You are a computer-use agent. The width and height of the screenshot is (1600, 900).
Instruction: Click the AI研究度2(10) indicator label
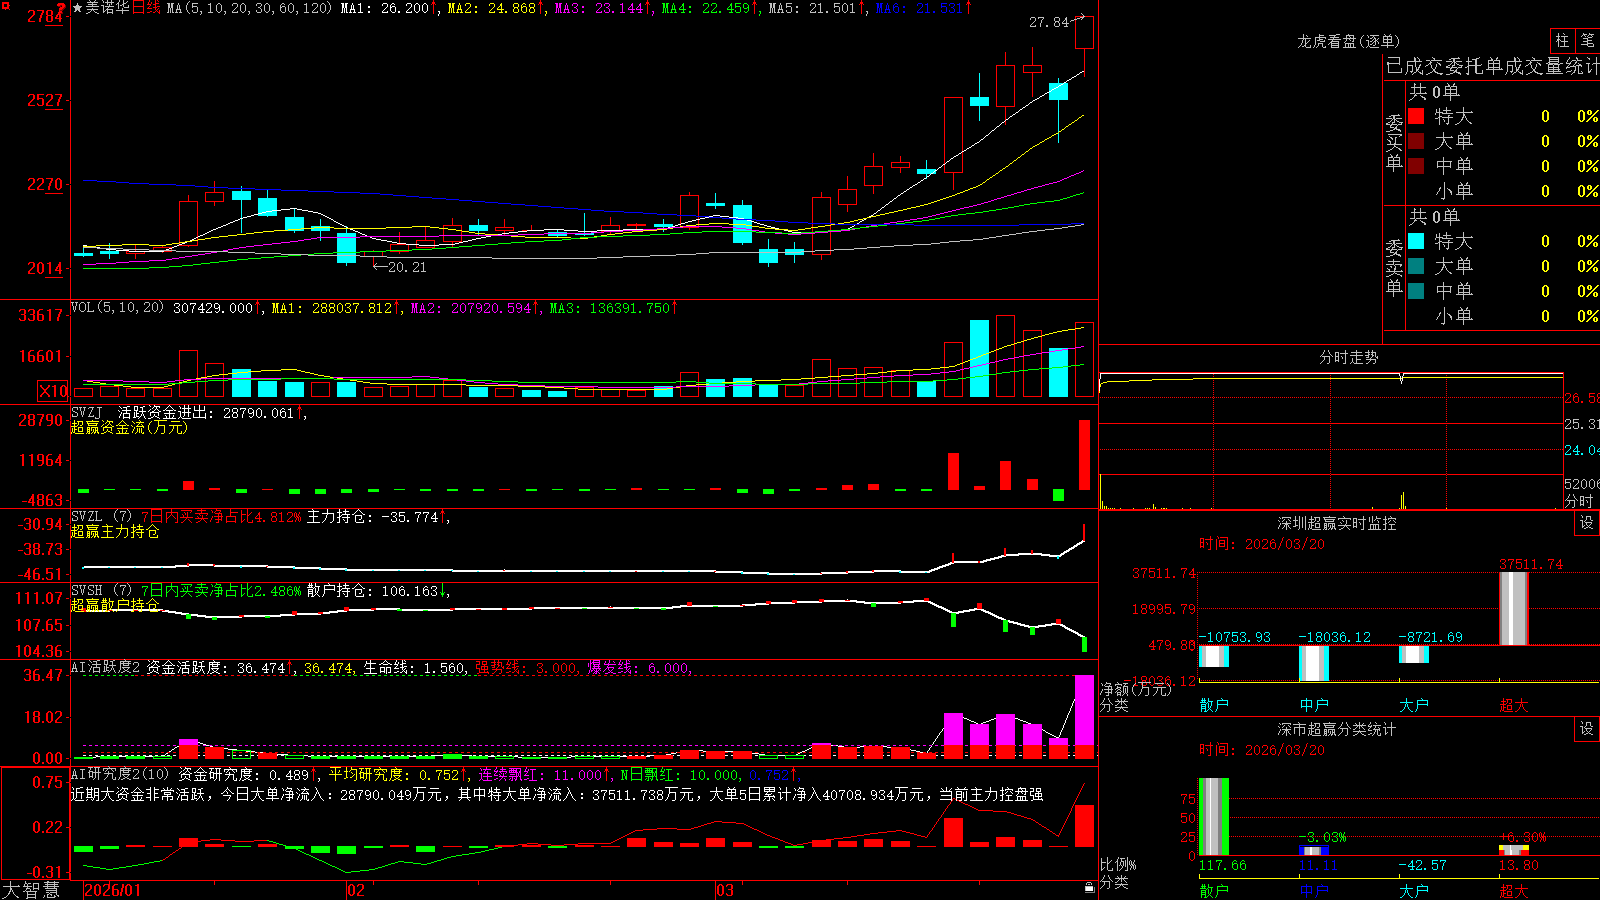tap(120, 774)
